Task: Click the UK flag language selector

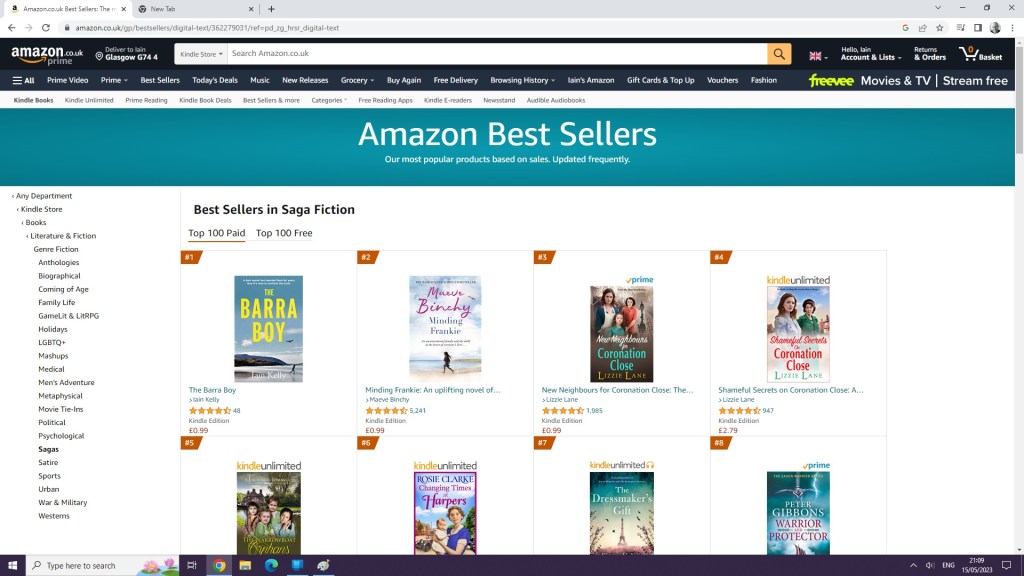Action: pos(816,56)
